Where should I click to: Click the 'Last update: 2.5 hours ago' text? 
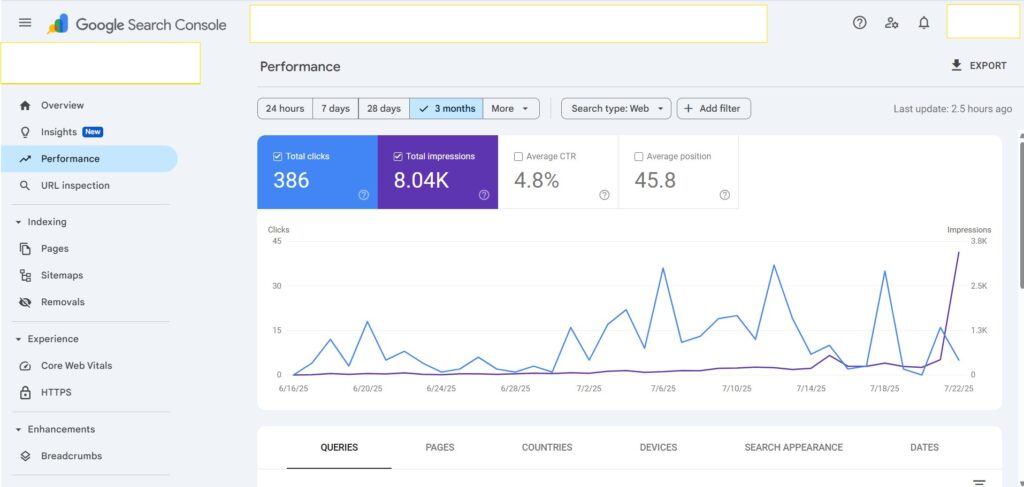point(953,109)
